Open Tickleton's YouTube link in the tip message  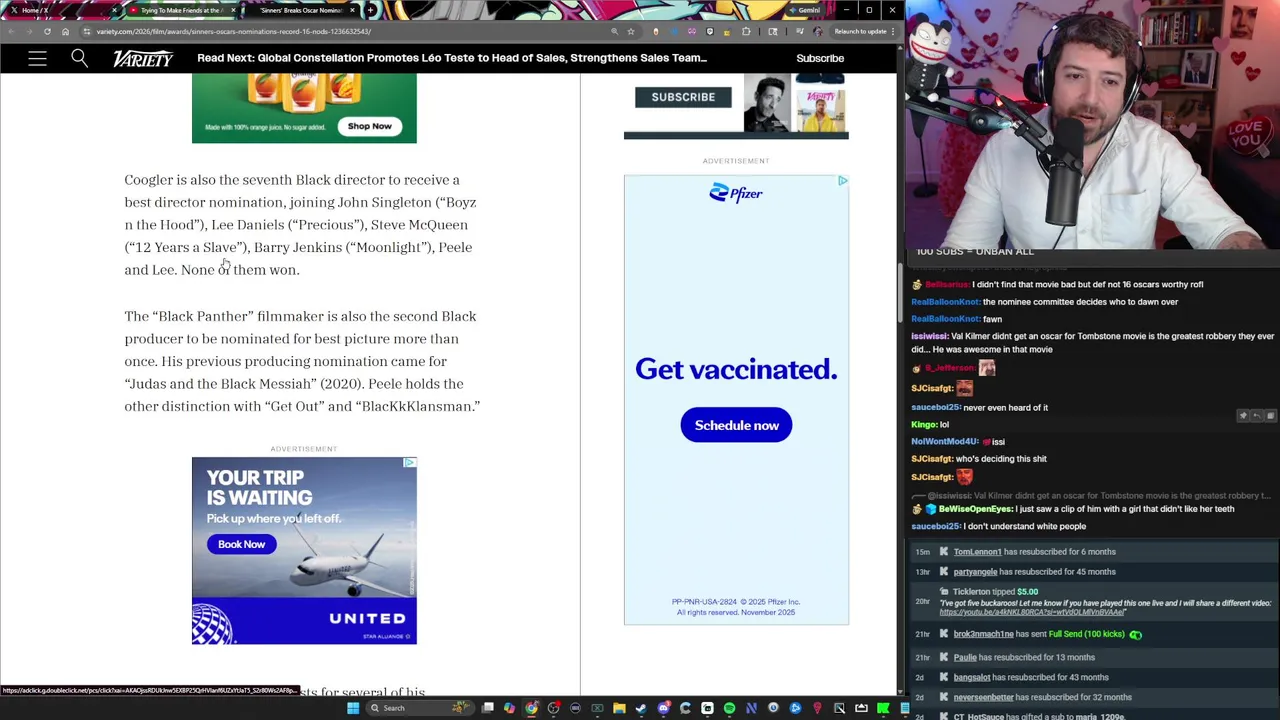[1032, 612]
